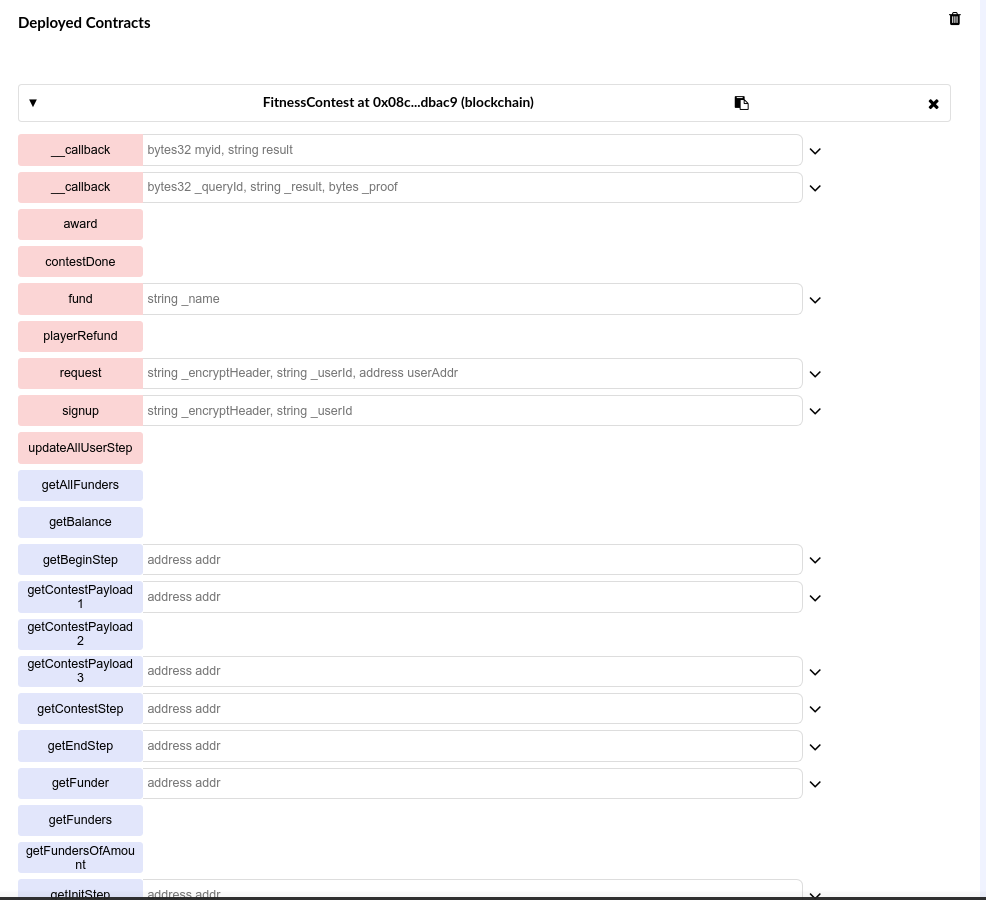Run the updateAllUserStep function

coord(80,448)
